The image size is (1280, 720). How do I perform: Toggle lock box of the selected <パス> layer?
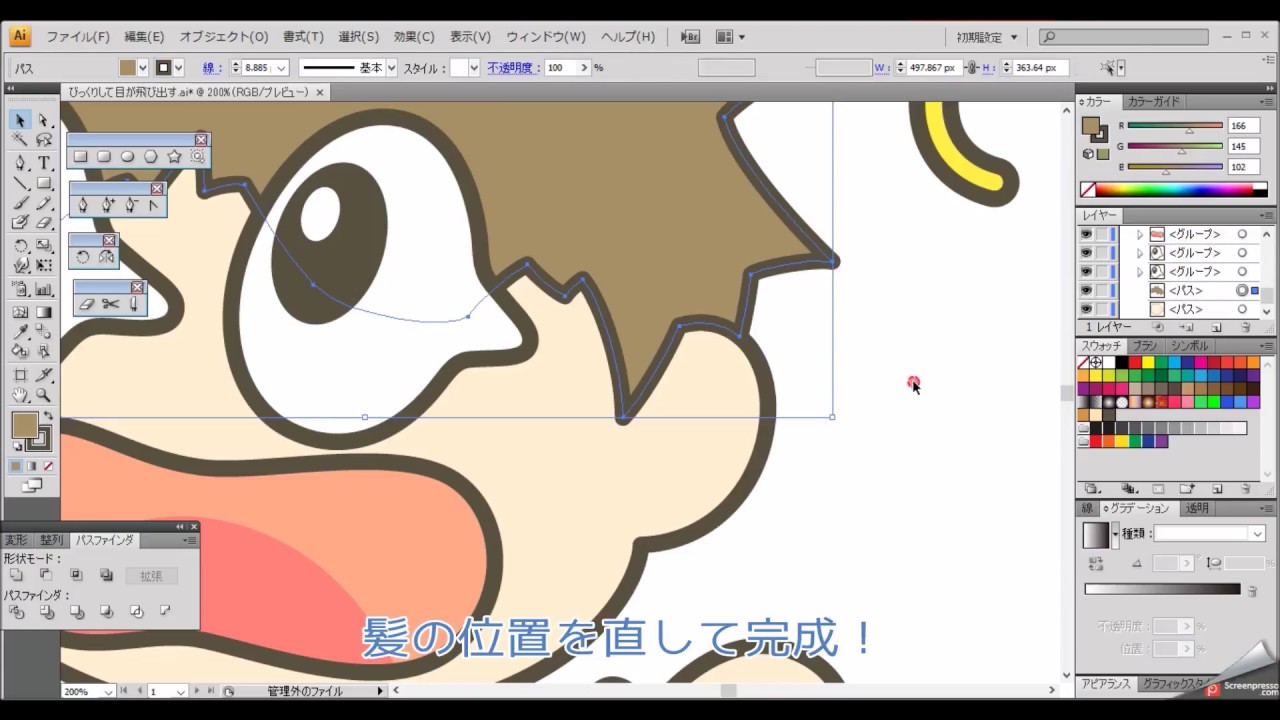[x=1102, y=290]
